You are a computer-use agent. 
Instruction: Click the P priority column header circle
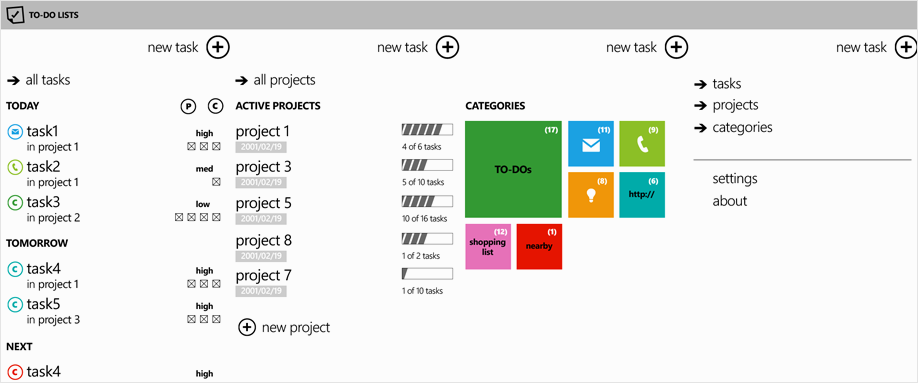pos(188,106)
